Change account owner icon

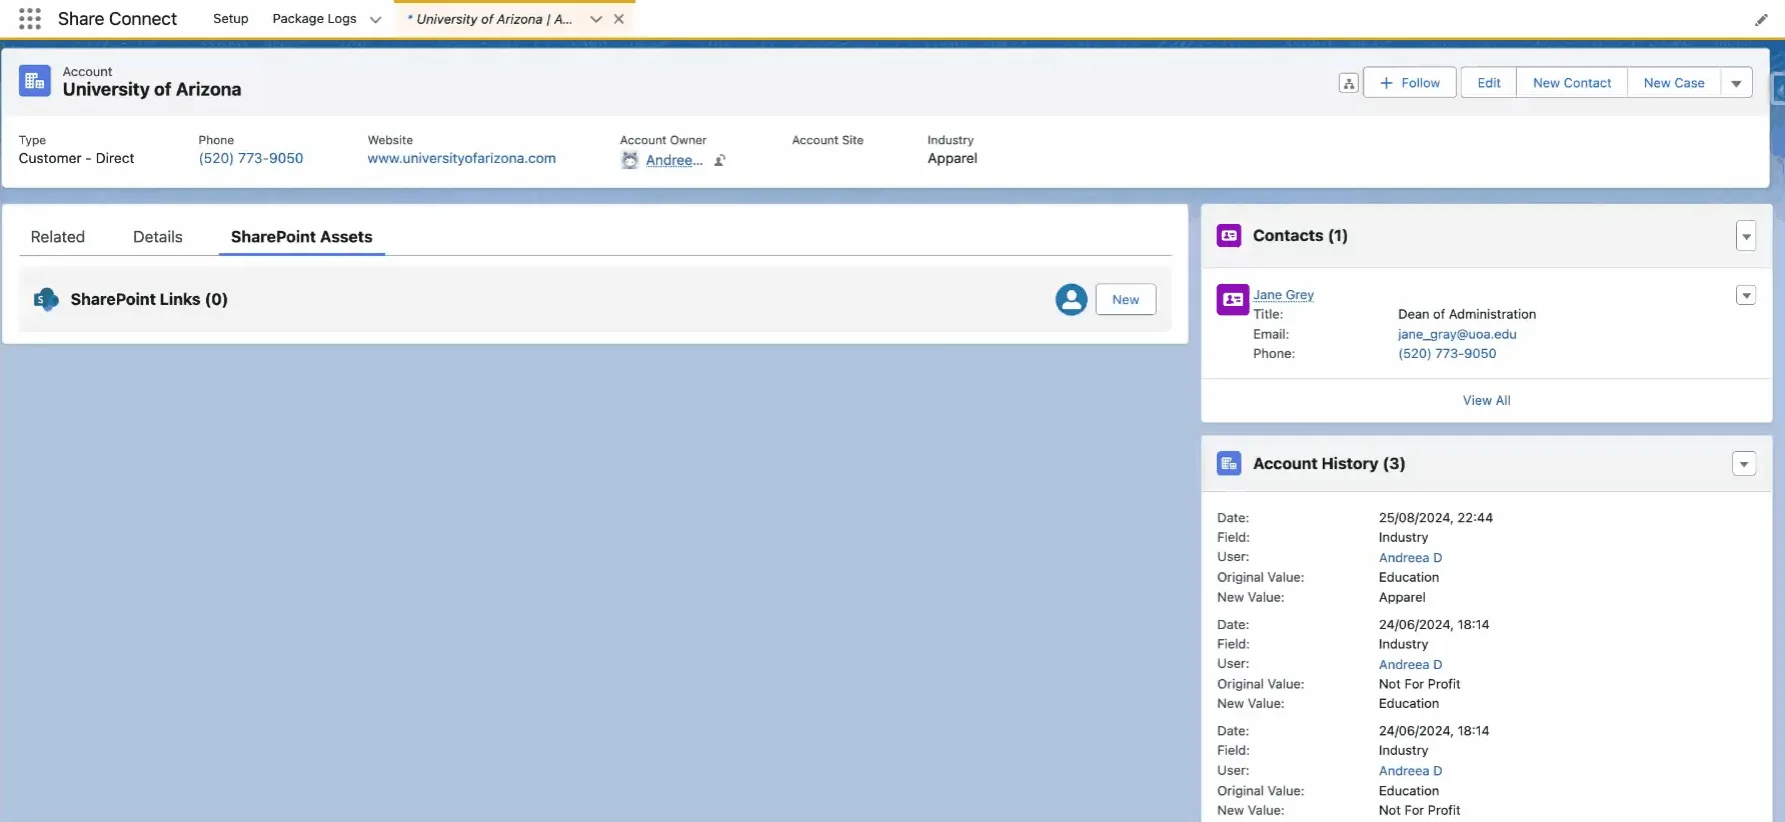coord(719,160)
